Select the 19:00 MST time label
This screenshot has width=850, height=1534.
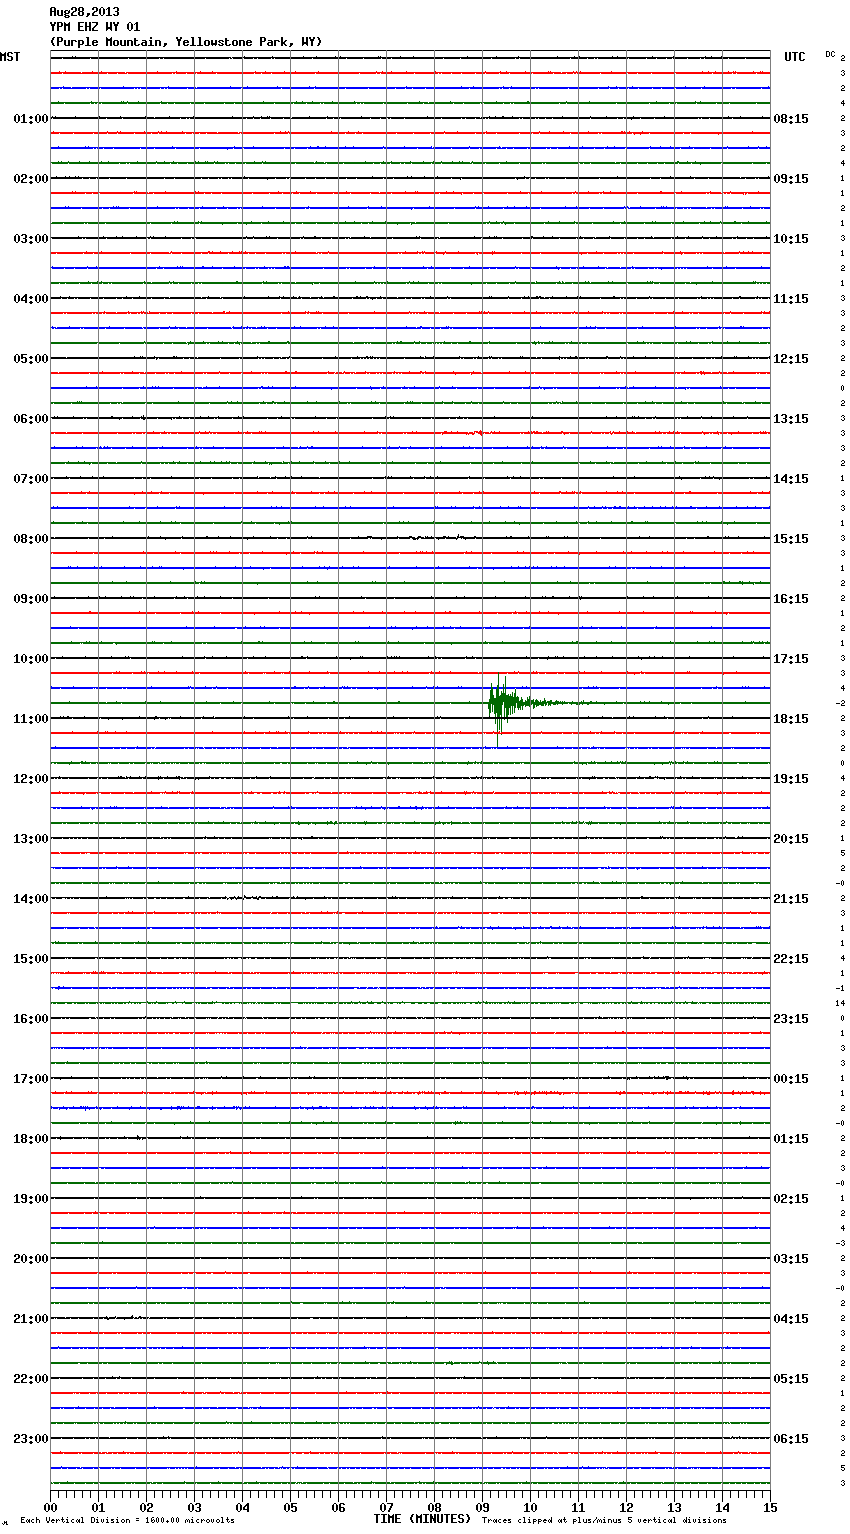[x=31, y=1199]
